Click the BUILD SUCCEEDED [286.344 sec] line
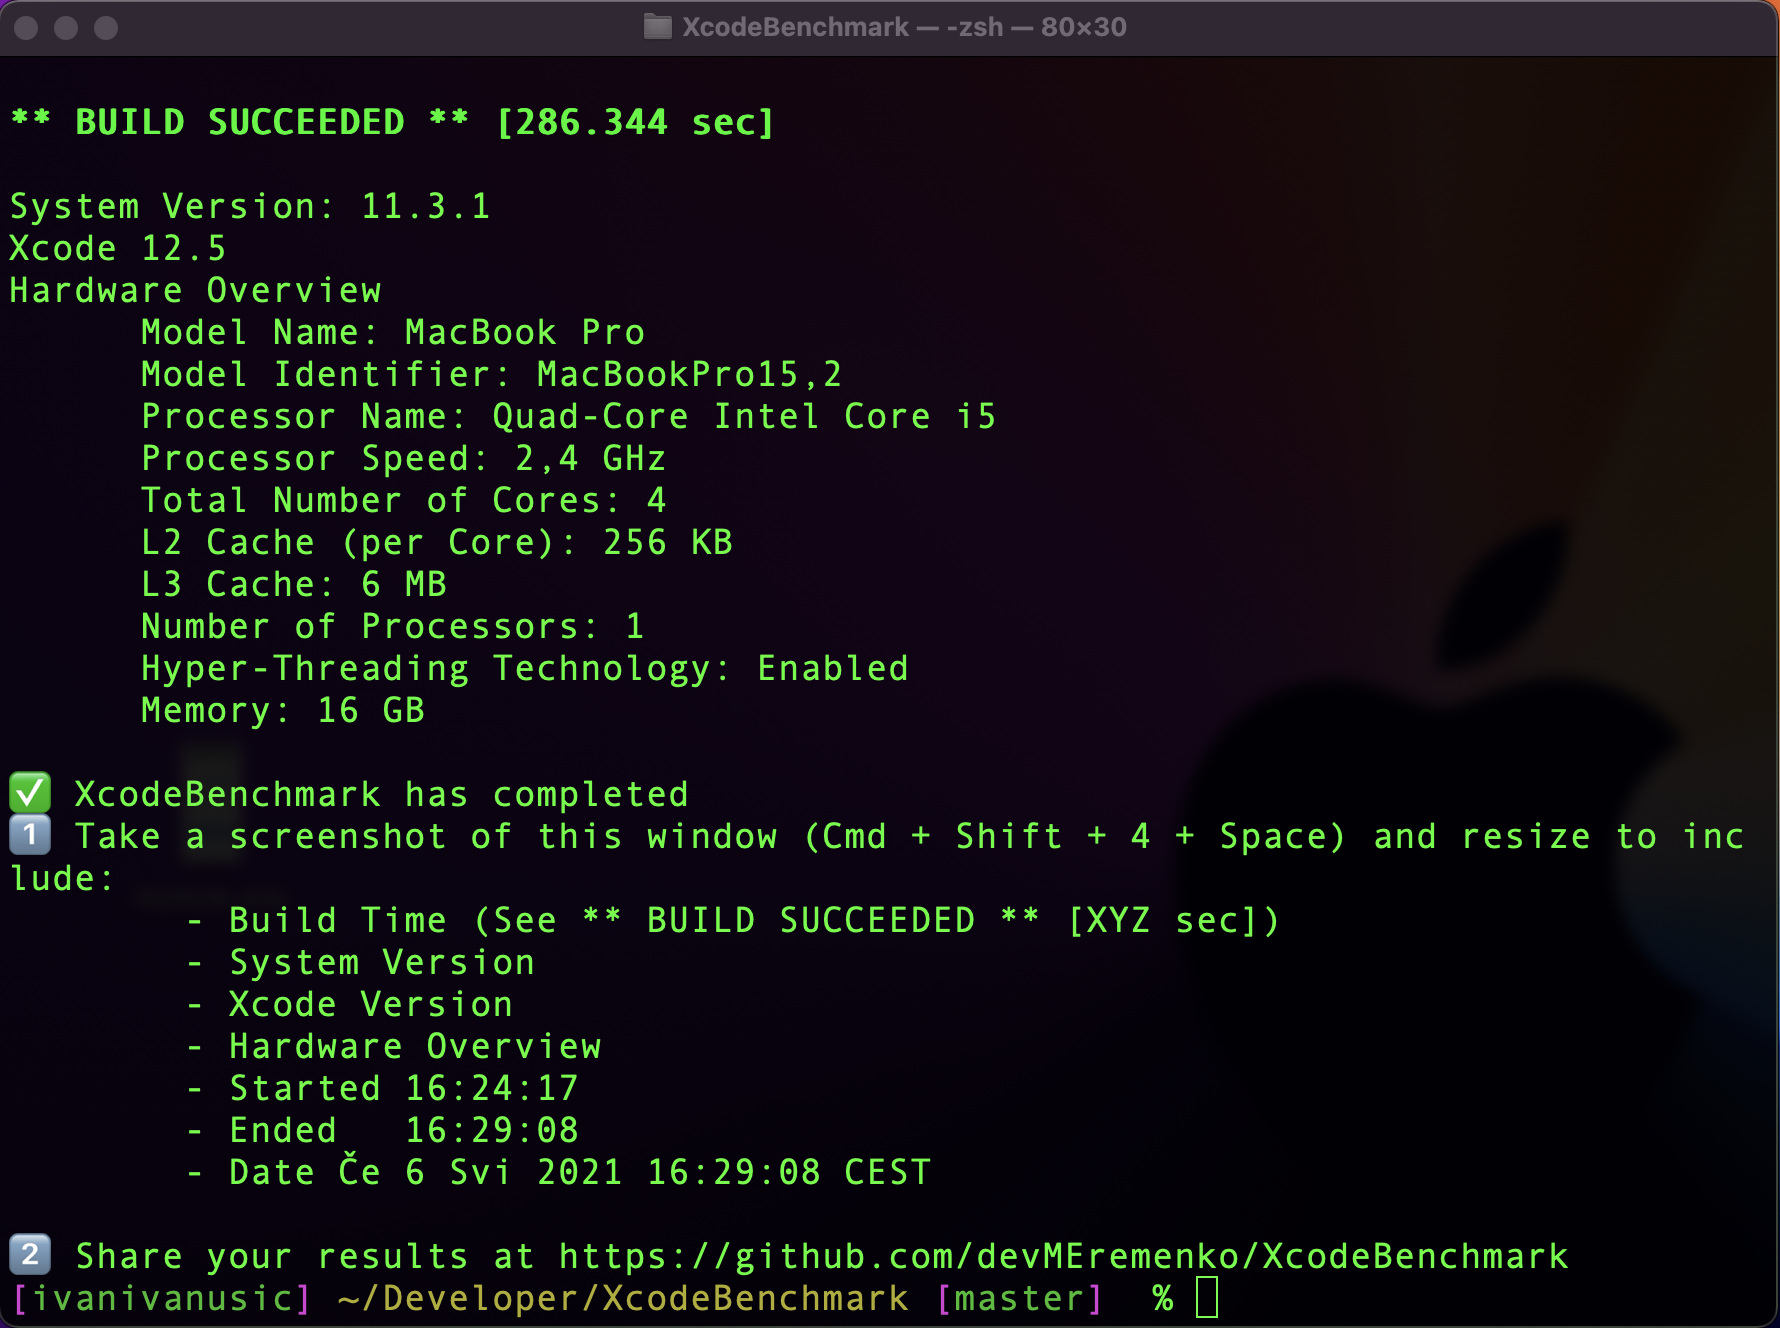This screenshot has width=1780, height=1328. [x=392, y=122]
